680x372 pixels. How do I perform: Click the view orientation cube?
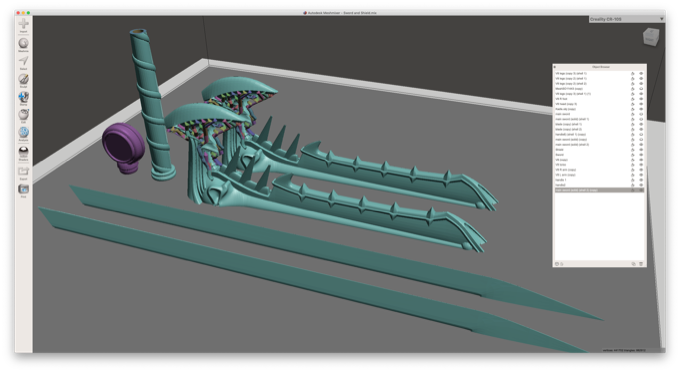tap(650, 37)
